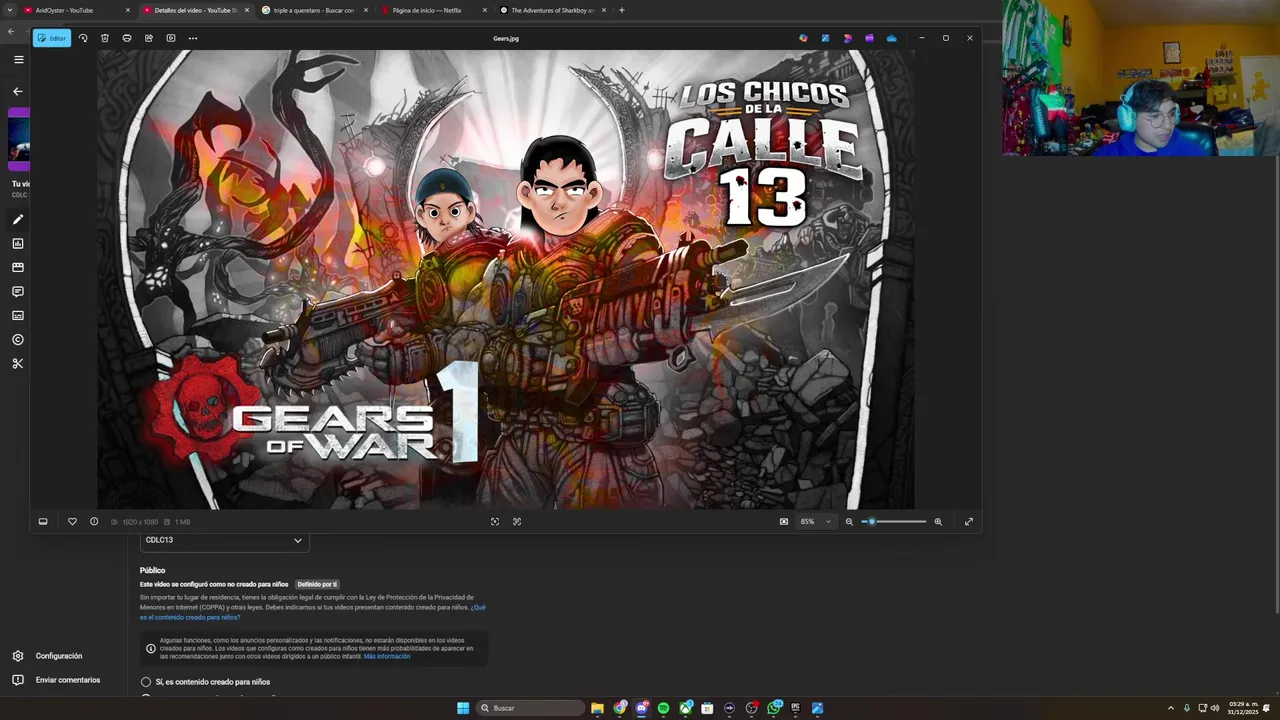Switch to The Adventures of Sharkboy tab

pos(552,10)
